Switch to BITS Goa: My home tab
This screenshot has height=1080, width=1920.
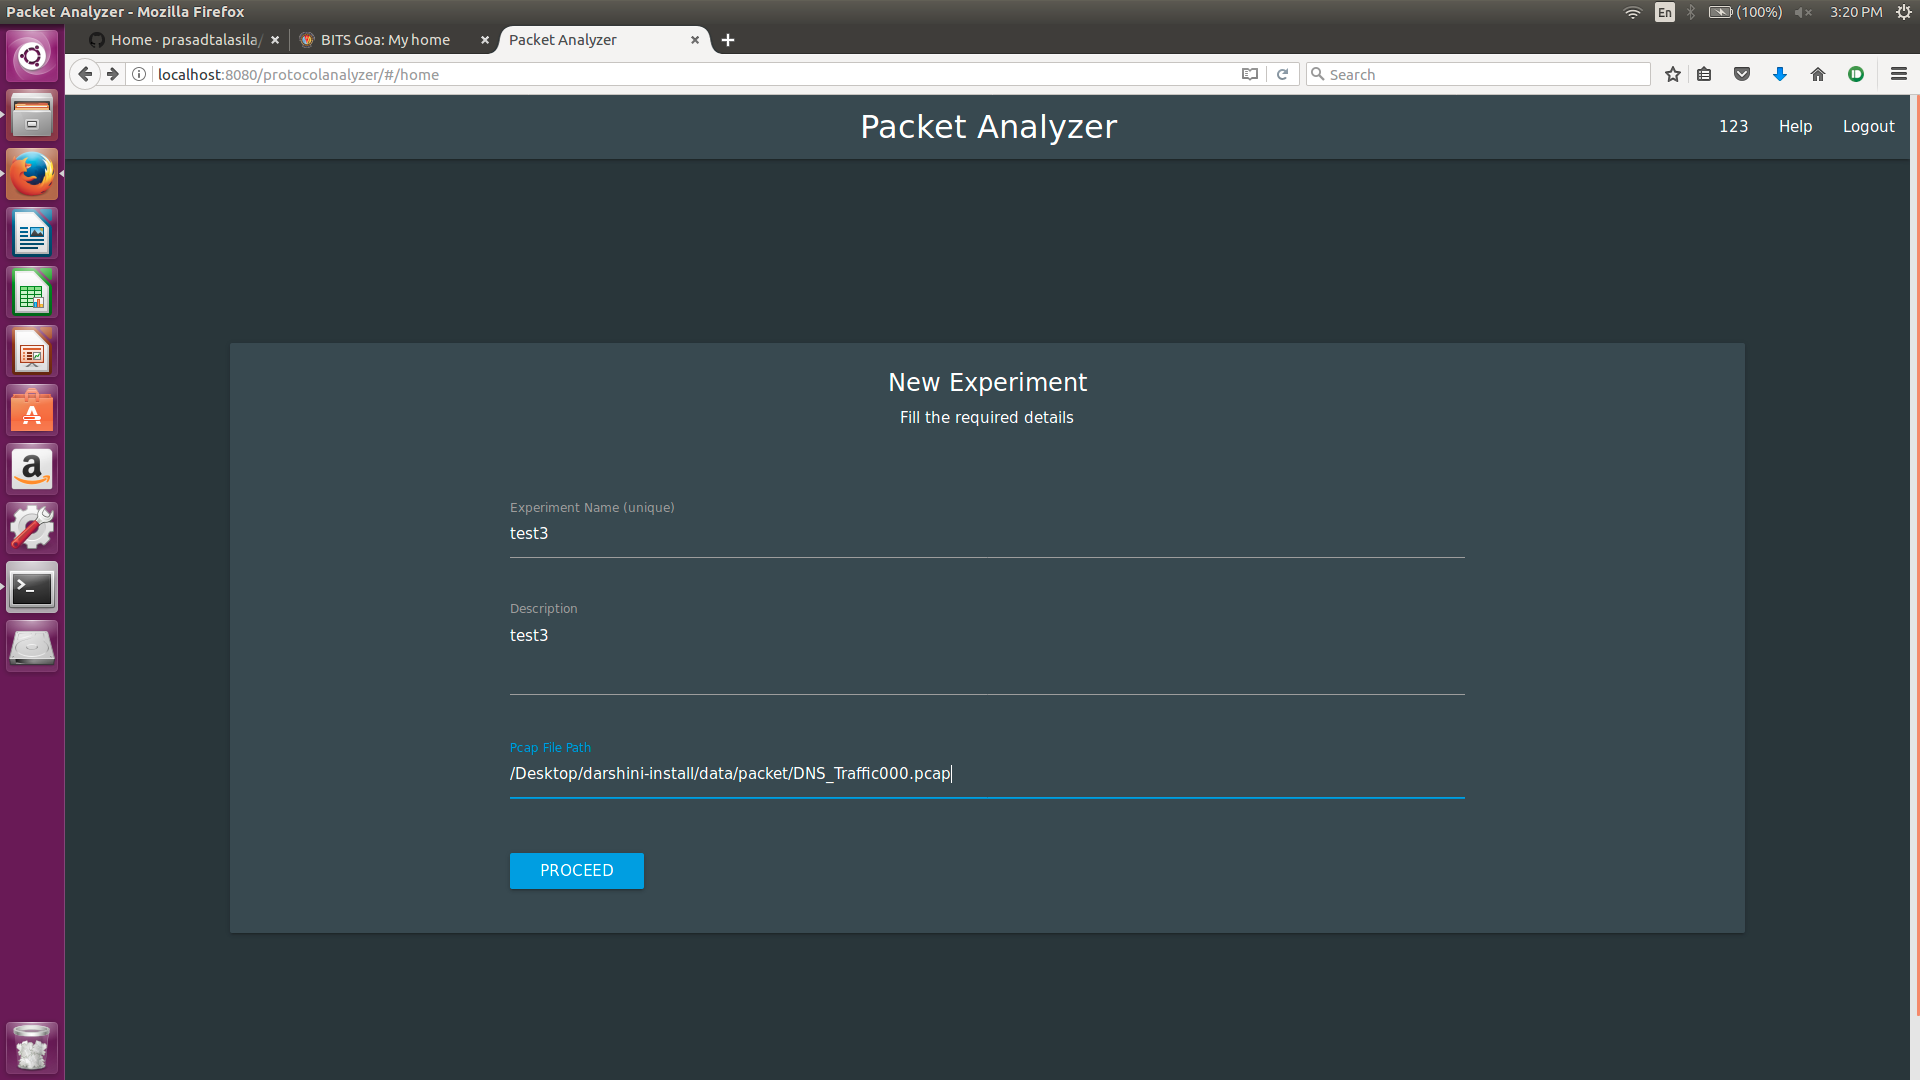point(385,40)
